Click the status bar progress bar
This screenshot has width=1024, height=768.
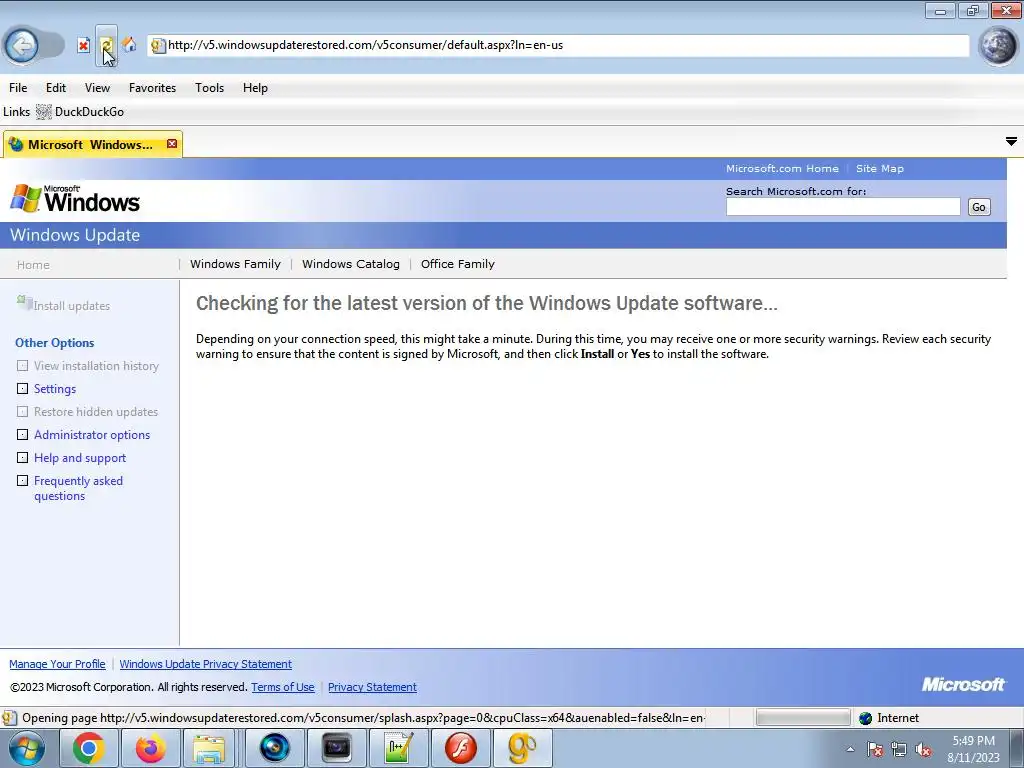pyautogui.click(x=803, y=718)
